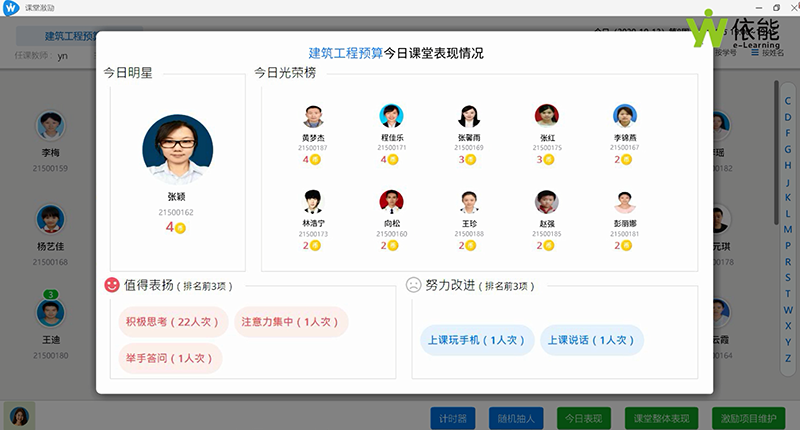Click the 随机抽人 random pick button

(515, 417)
